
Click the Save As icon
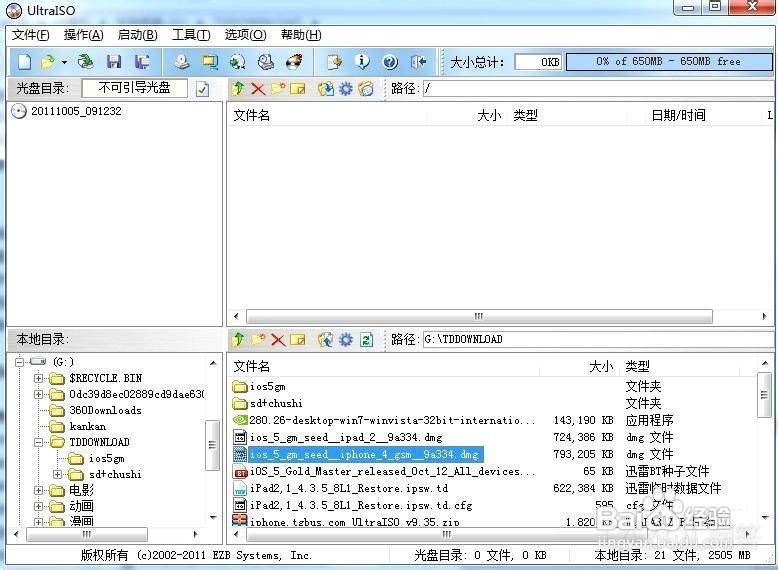(x=142, y=62)
